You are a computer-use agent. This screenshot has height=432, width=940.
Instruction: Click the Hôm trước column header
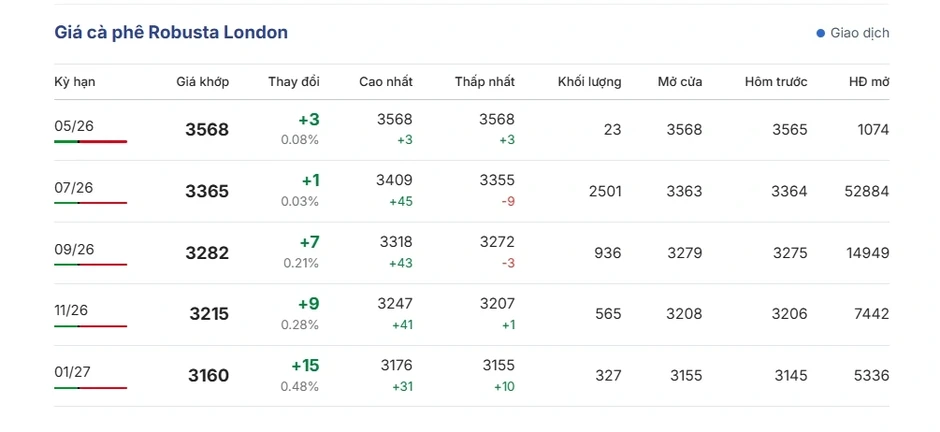776,82
